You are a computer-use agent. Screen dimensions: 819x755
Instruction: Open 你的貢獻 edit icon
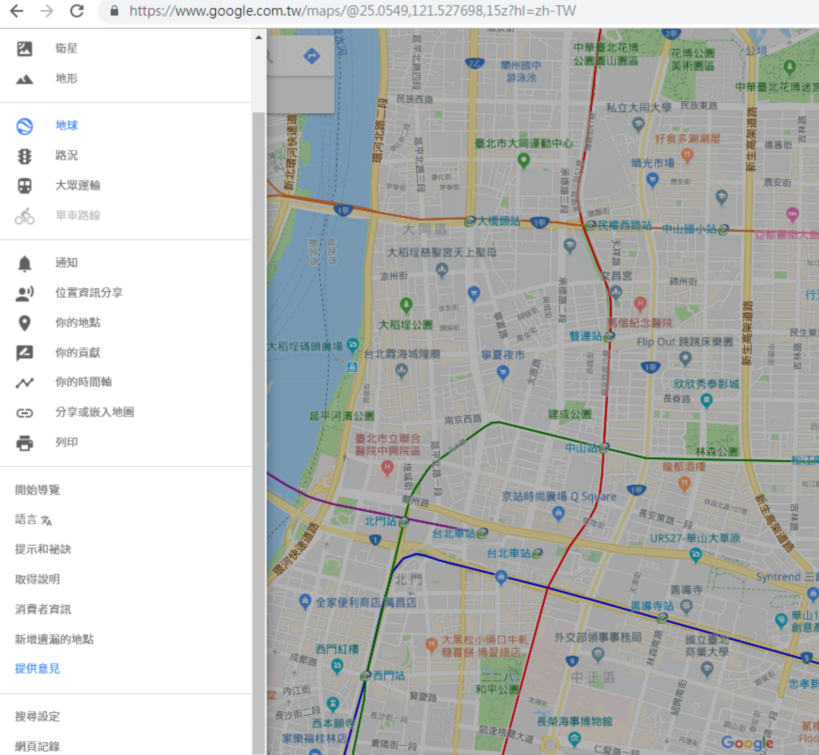point(25,353)
